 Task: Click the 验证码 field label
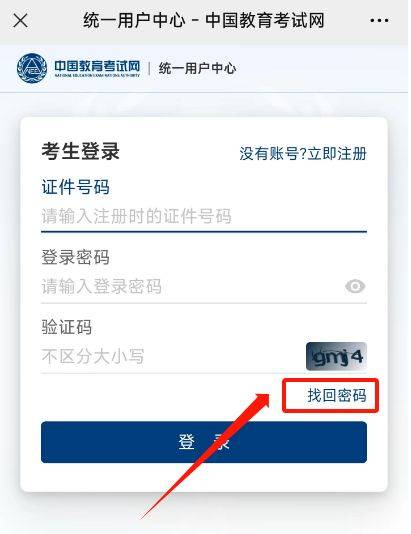(67, 327)
